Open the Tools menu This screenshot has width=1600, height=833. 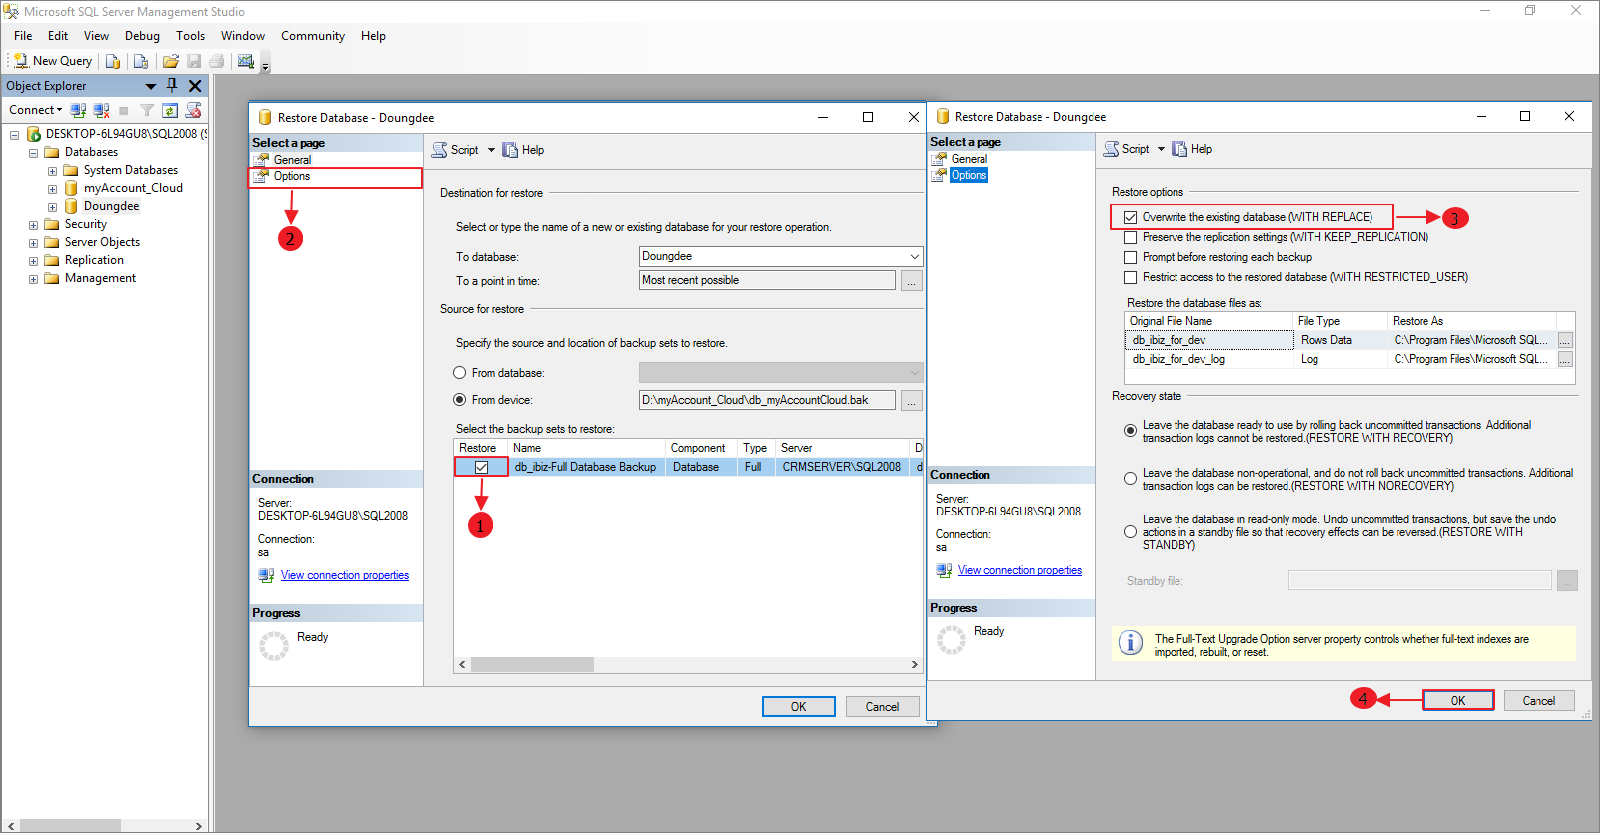tap(190, 36)
